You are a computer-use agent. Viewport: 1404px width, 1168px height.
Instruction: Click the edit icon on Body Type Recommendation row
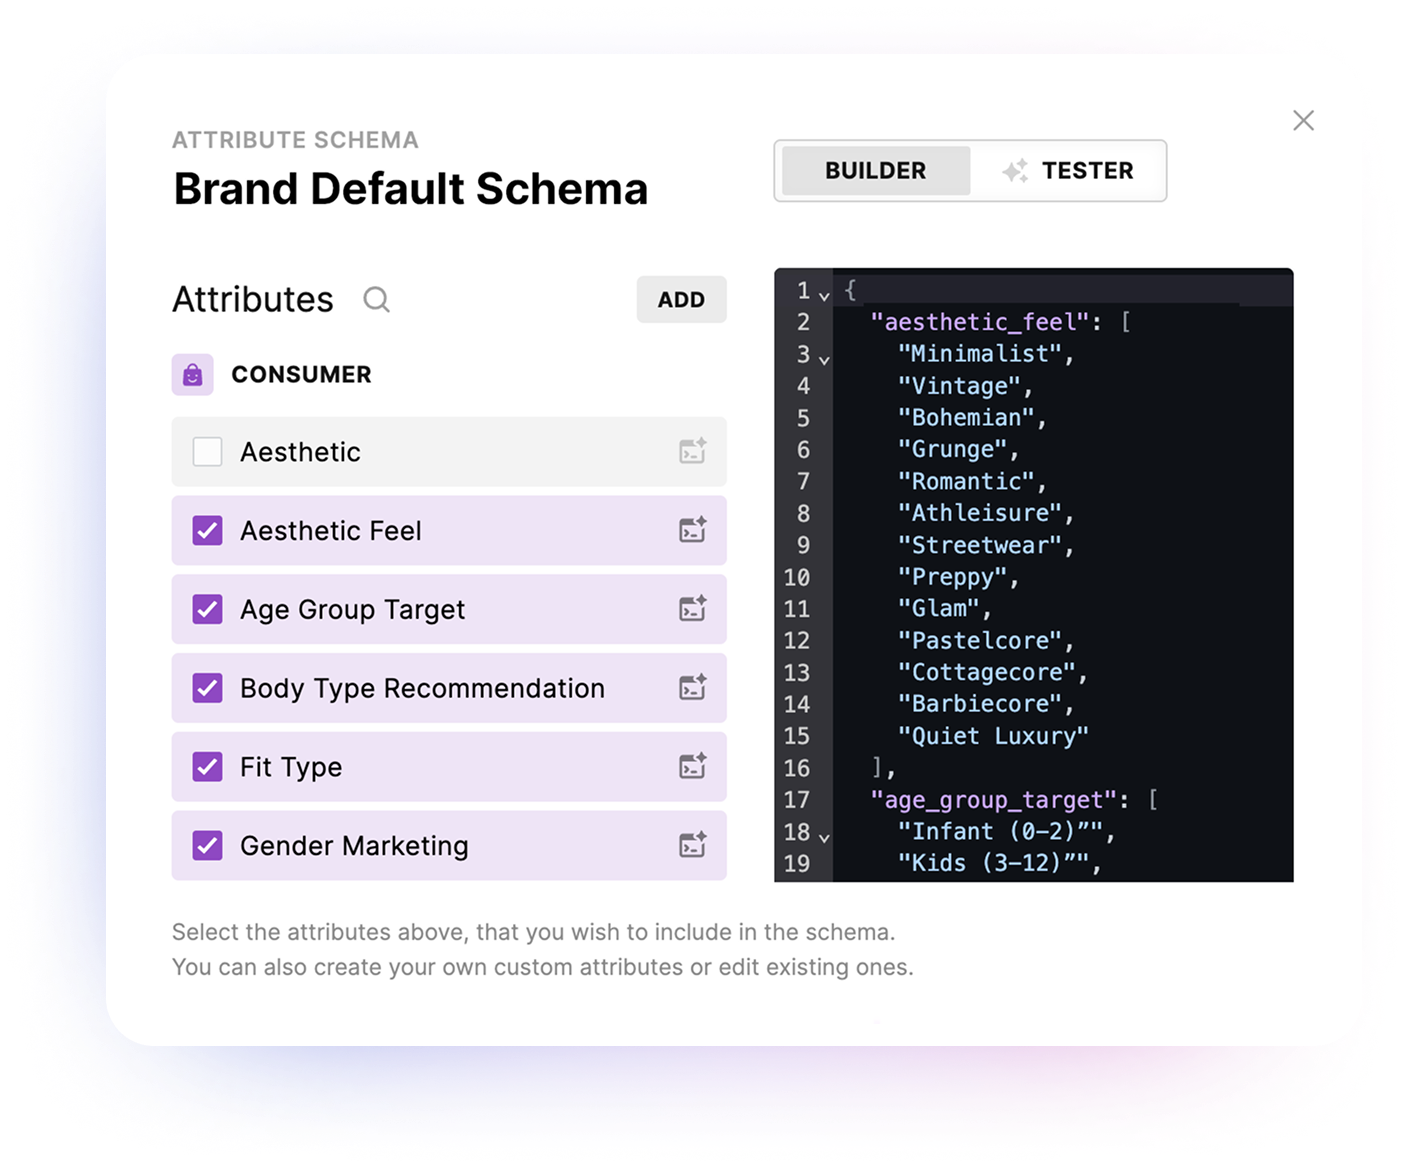point(693,687)
